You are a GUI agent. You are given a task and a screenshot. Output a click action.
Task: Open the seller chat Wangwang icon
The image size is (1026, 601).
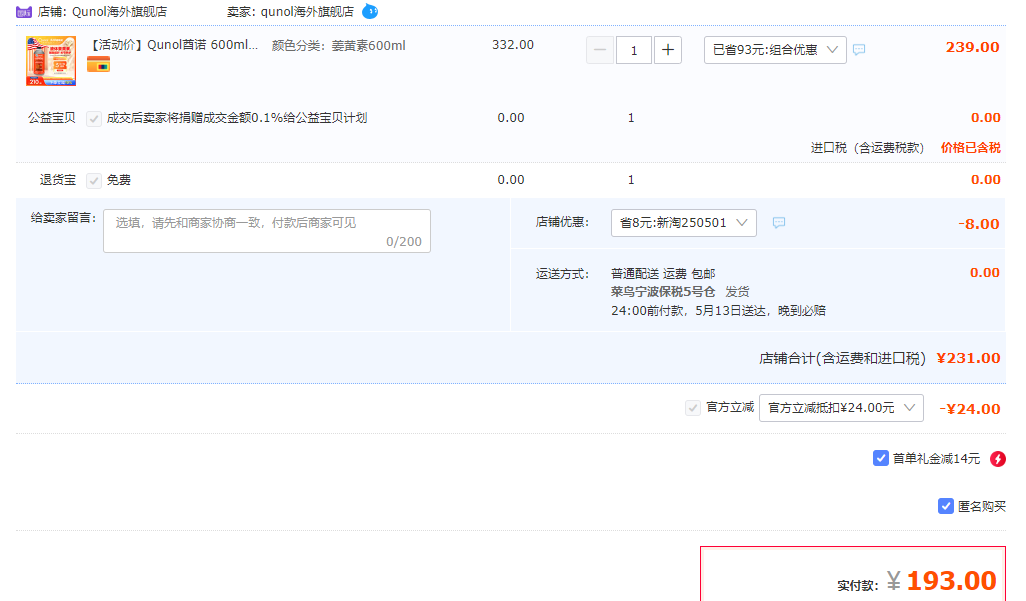(370, 11)
